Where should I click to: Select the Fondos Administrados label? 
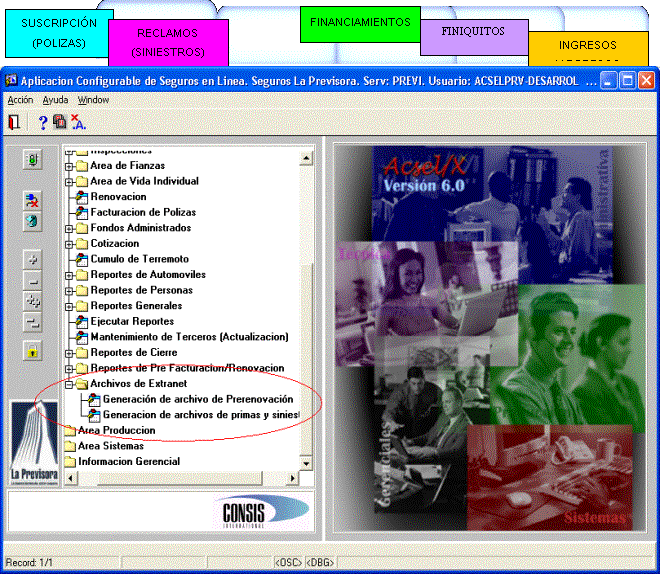click(141, 228)
